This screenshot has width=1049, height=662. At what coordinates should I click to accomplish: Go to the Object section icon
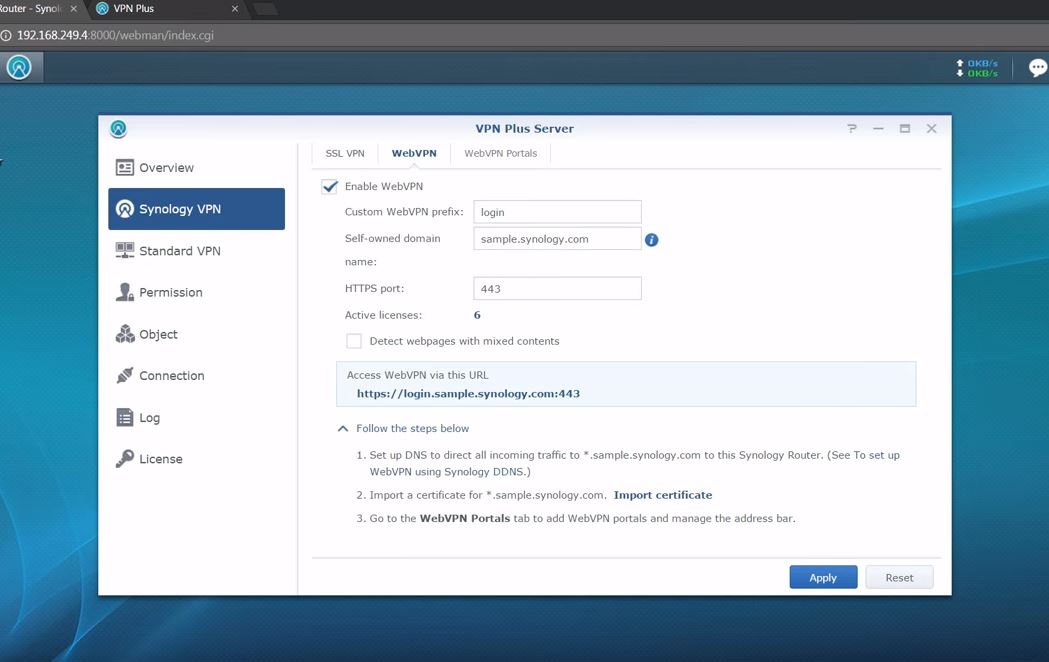click(125, 334)
